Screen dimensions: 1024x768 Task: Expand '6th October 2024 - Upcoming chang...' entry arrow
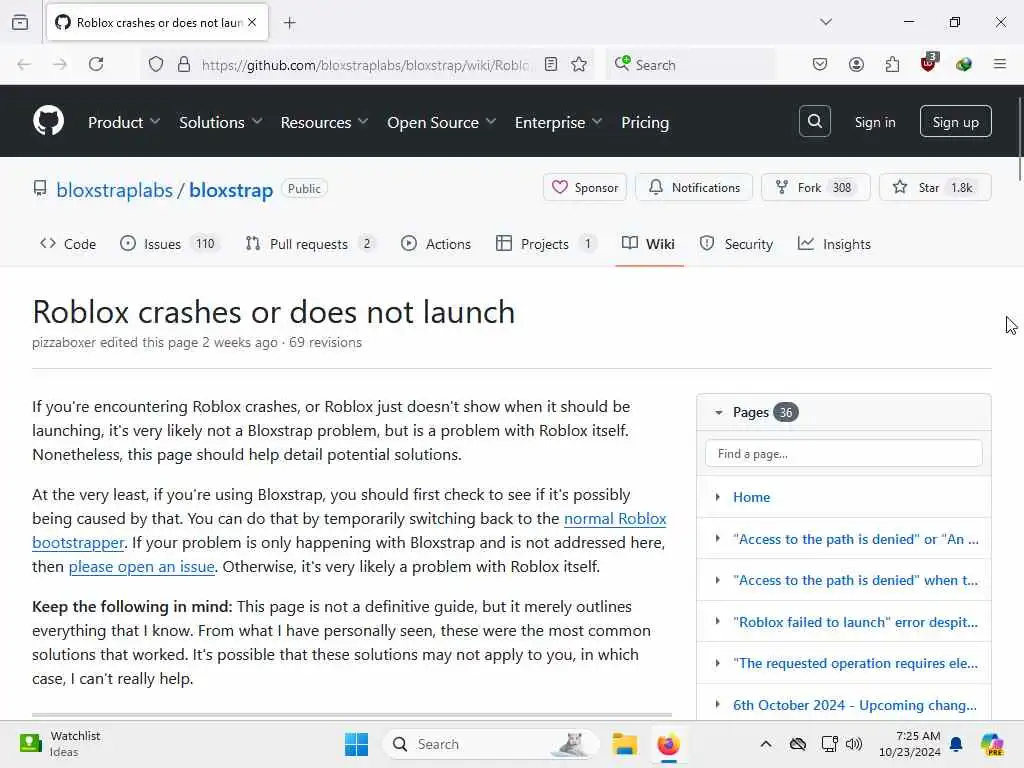coord(718,705)
